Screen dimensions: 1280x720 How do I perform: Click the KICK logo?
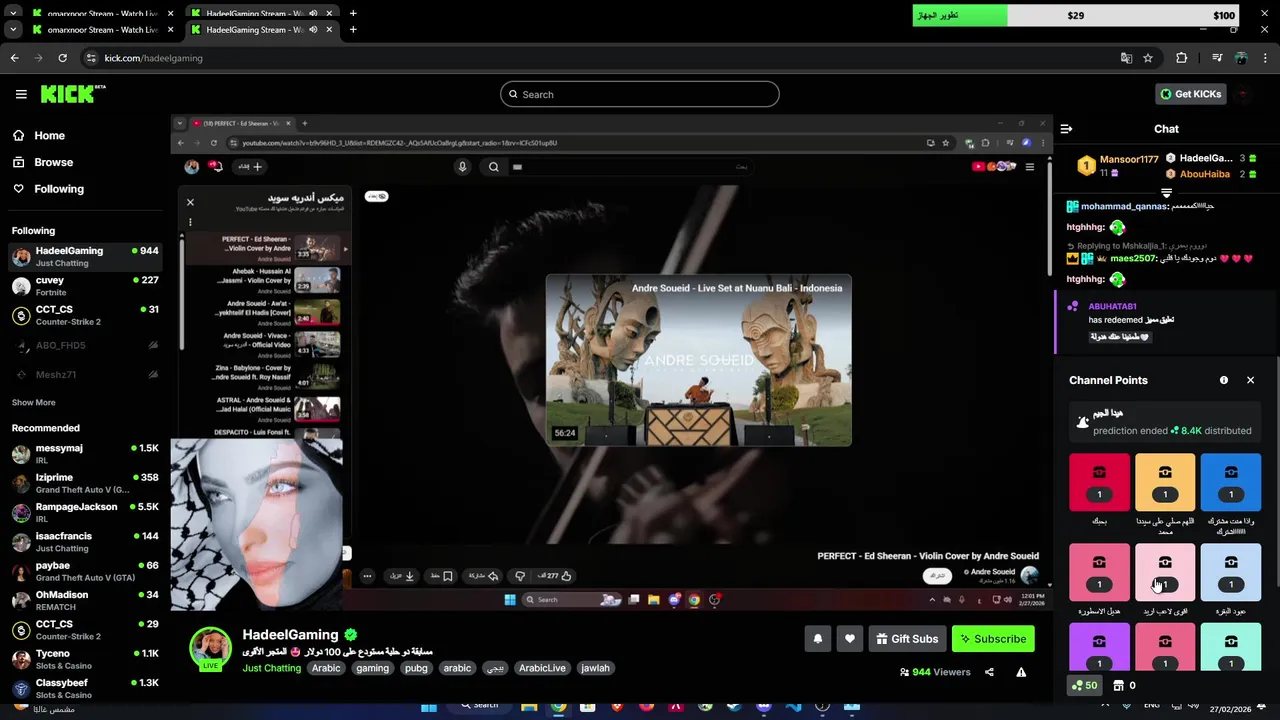pyautogui.click(x=73, y=94)
